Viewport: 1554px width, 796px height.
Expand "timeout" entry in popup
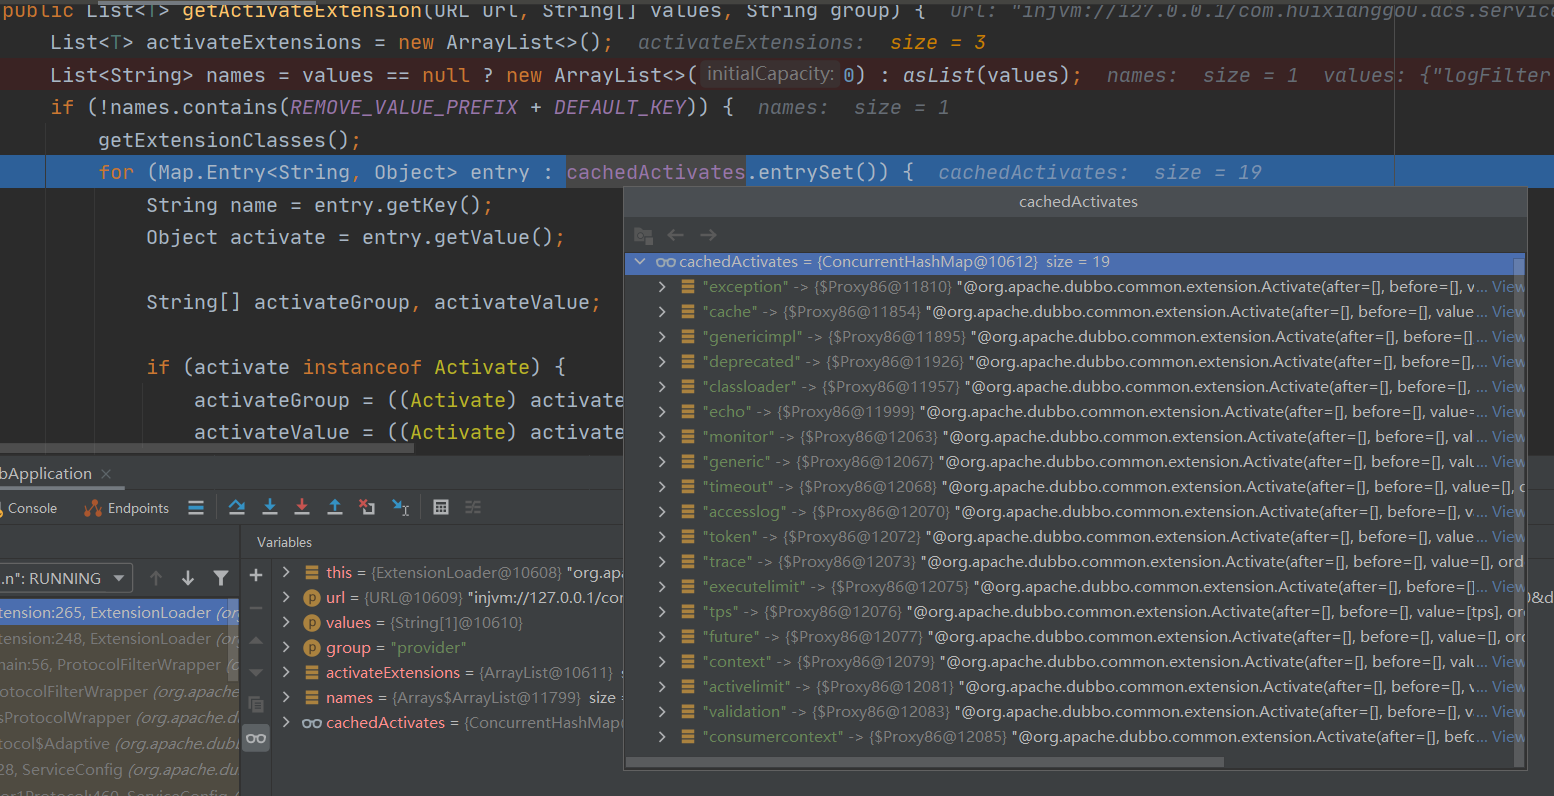(x=662, y=487)
